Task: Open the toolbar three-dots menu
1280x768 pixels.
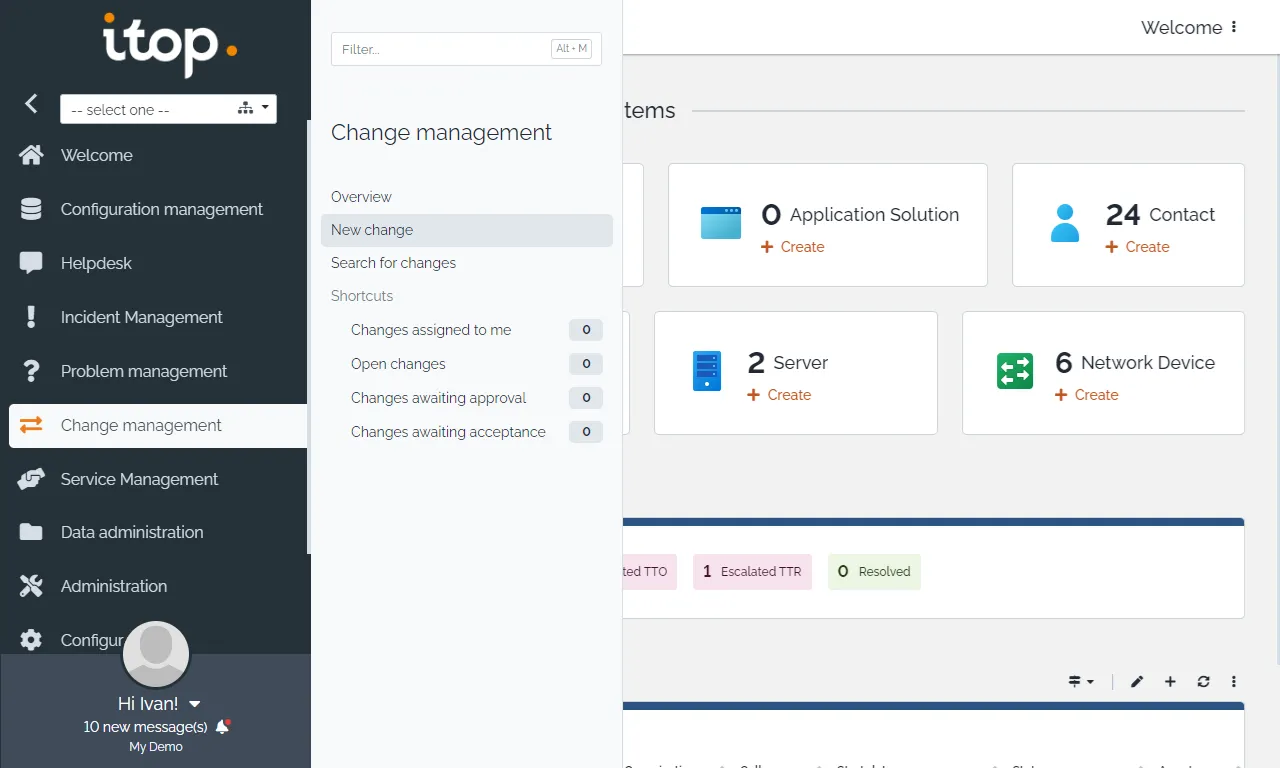Action: click(1234, 682)
